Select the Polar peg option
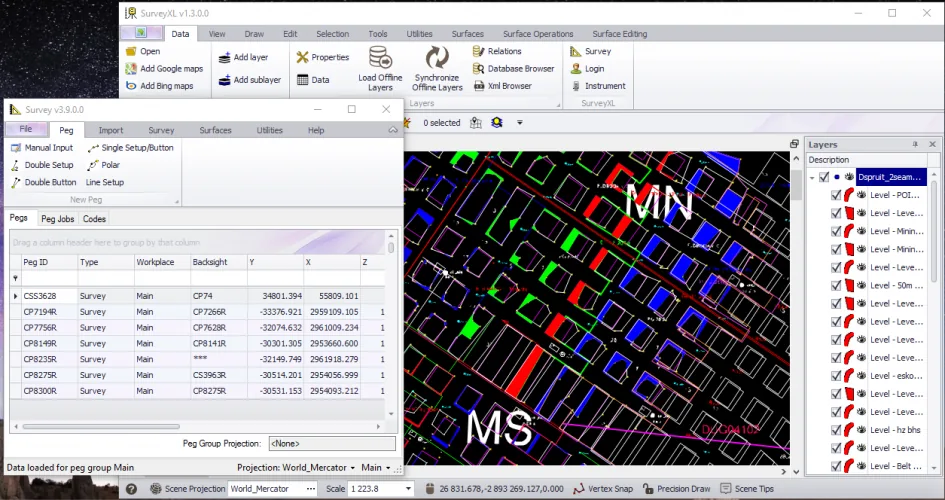Image resolution: width=945 pixels, height=500 pixels. 103,164
